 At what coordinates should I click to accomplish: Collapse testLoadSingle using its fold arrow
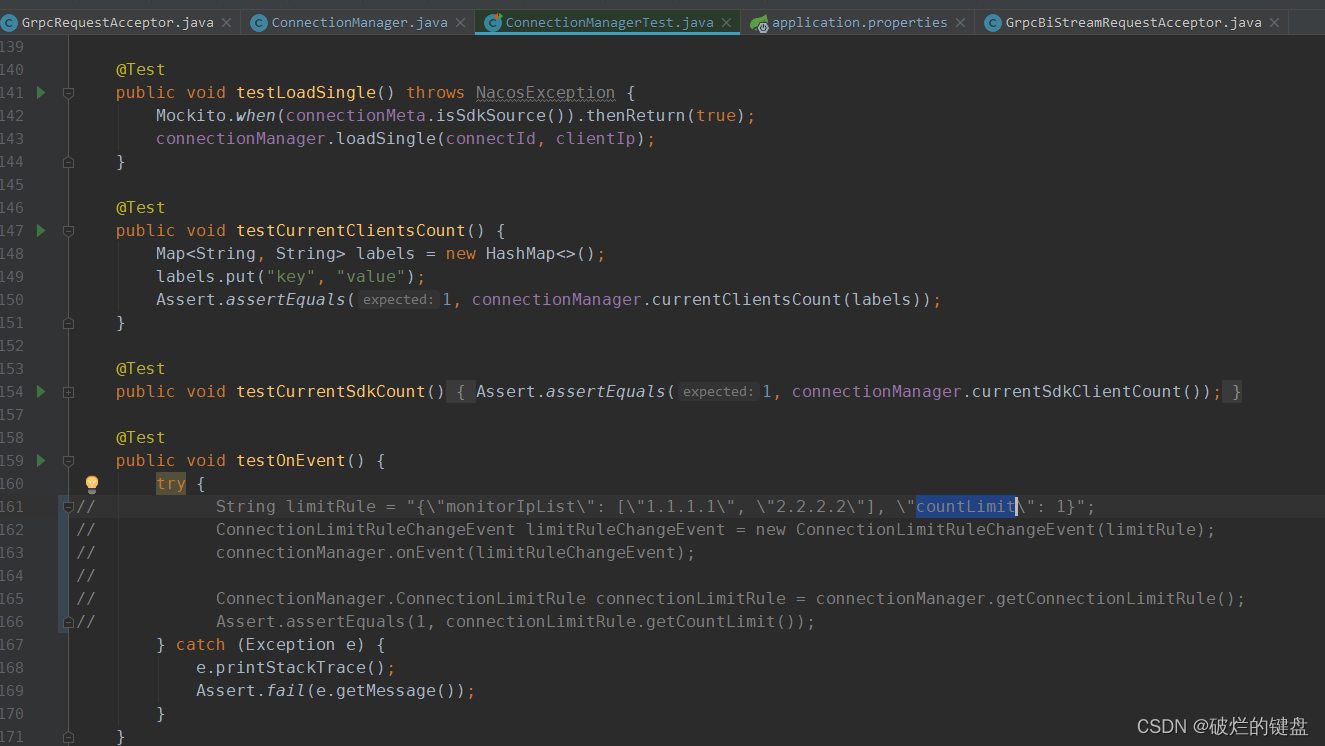tap(67, 92)
